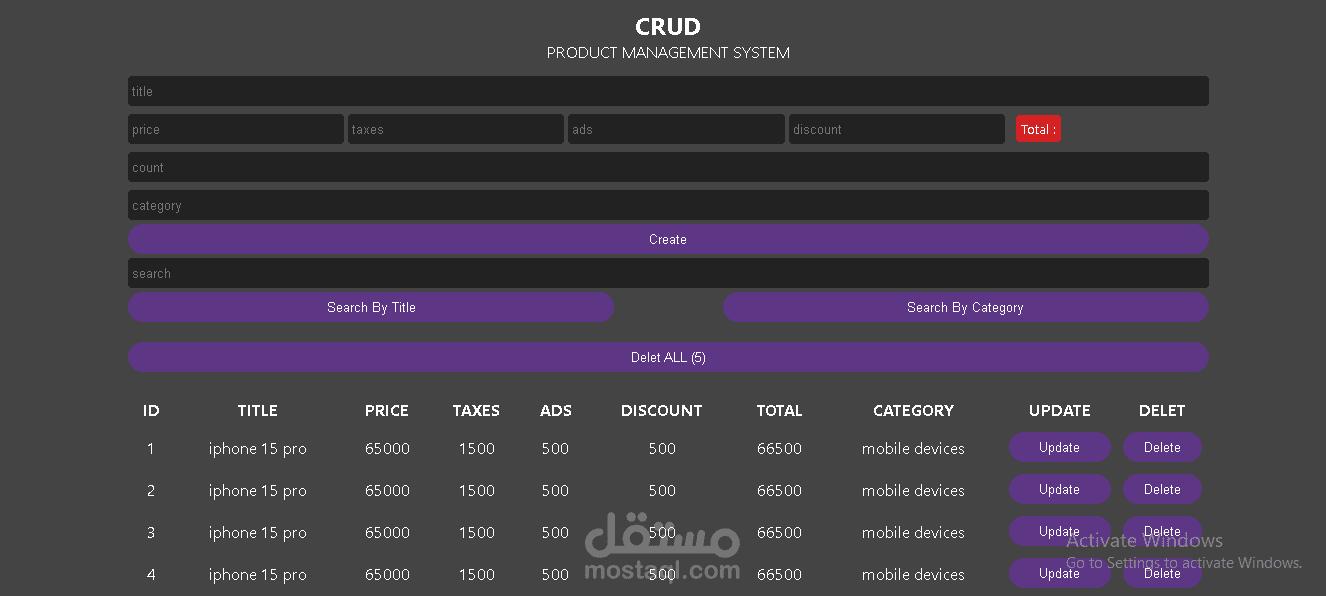Viewport: 1326px width, 596px height.
Task: Update product with ID 4
Action: point(1060,573)
